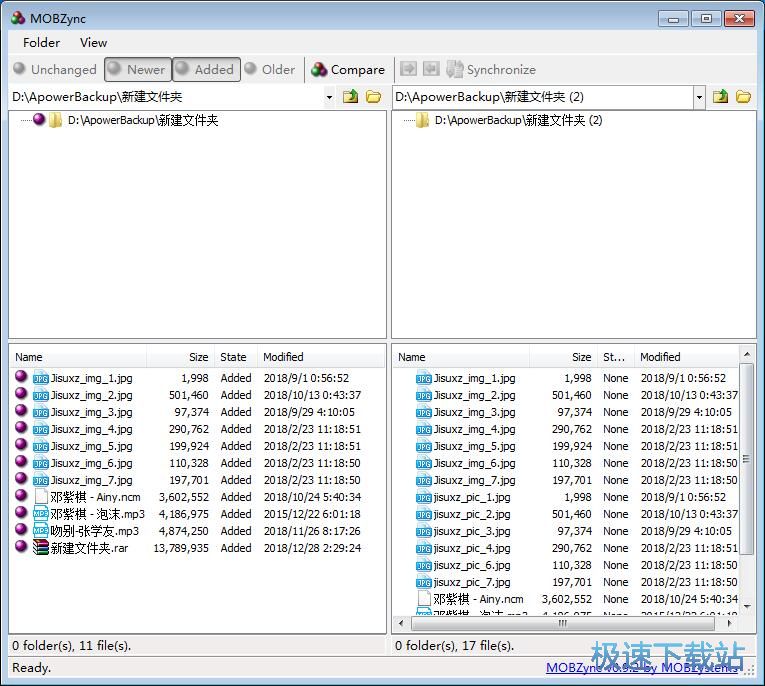
Task: Toggle the Older filter
Action: tap(270, 69)
